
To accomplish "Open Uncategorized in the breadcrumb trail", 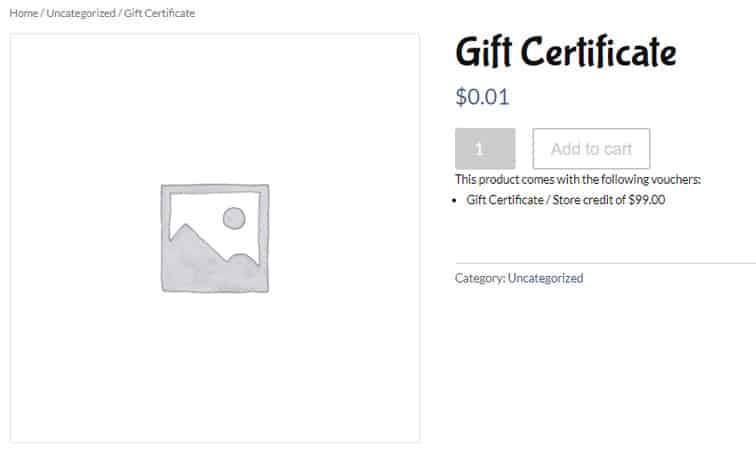I will click(x=81, y=13).
